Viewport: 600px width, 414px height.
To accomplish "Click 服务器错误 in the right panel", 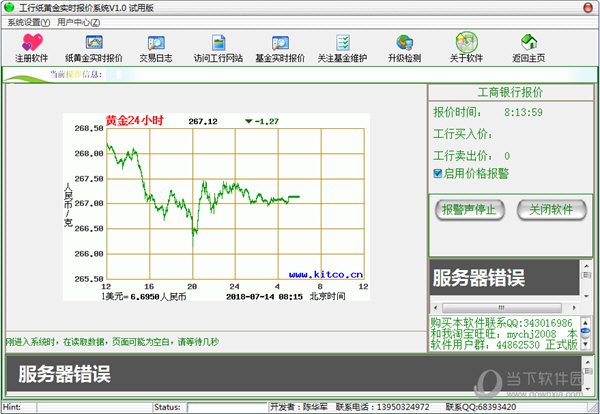I will (479, 278).
